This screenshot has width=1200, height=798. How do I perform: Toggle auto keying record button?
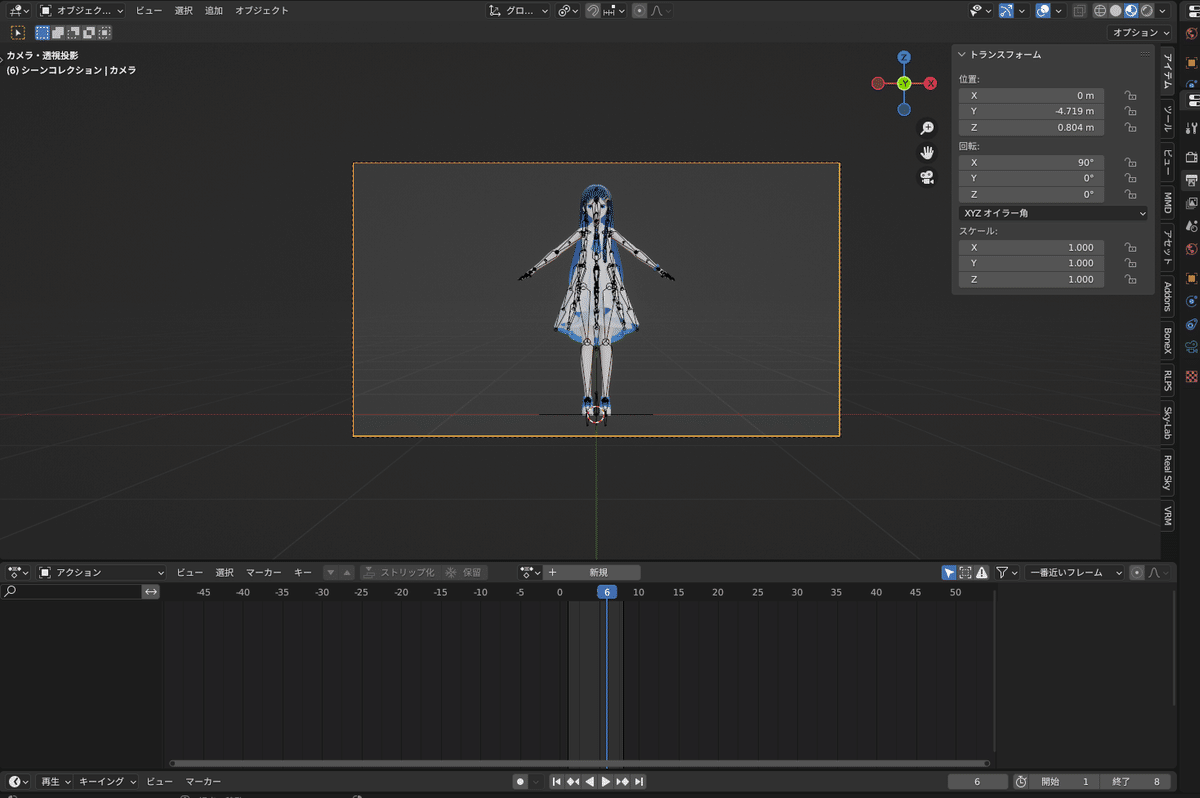(520, 781)
